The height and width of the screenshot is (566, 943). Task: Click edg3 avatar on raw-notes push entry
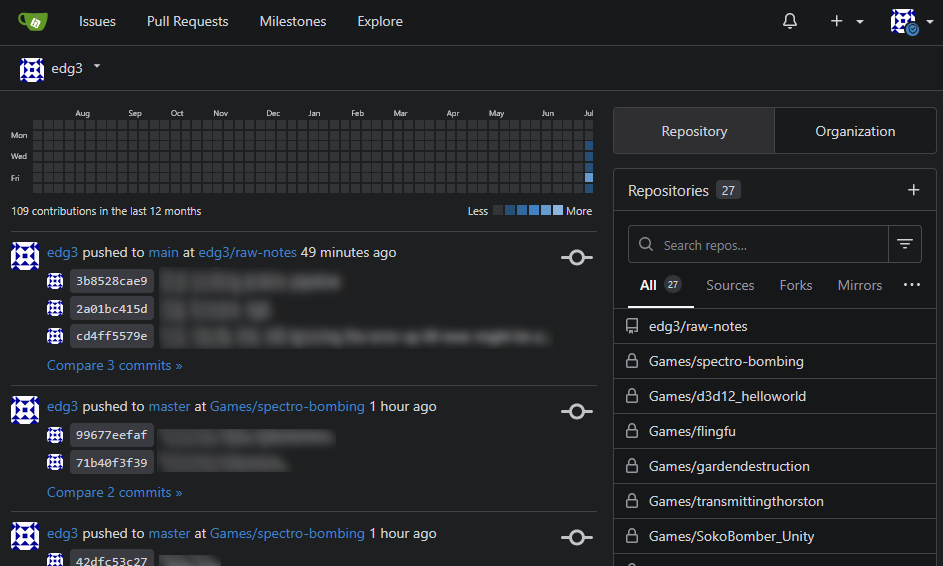(25, 256)
